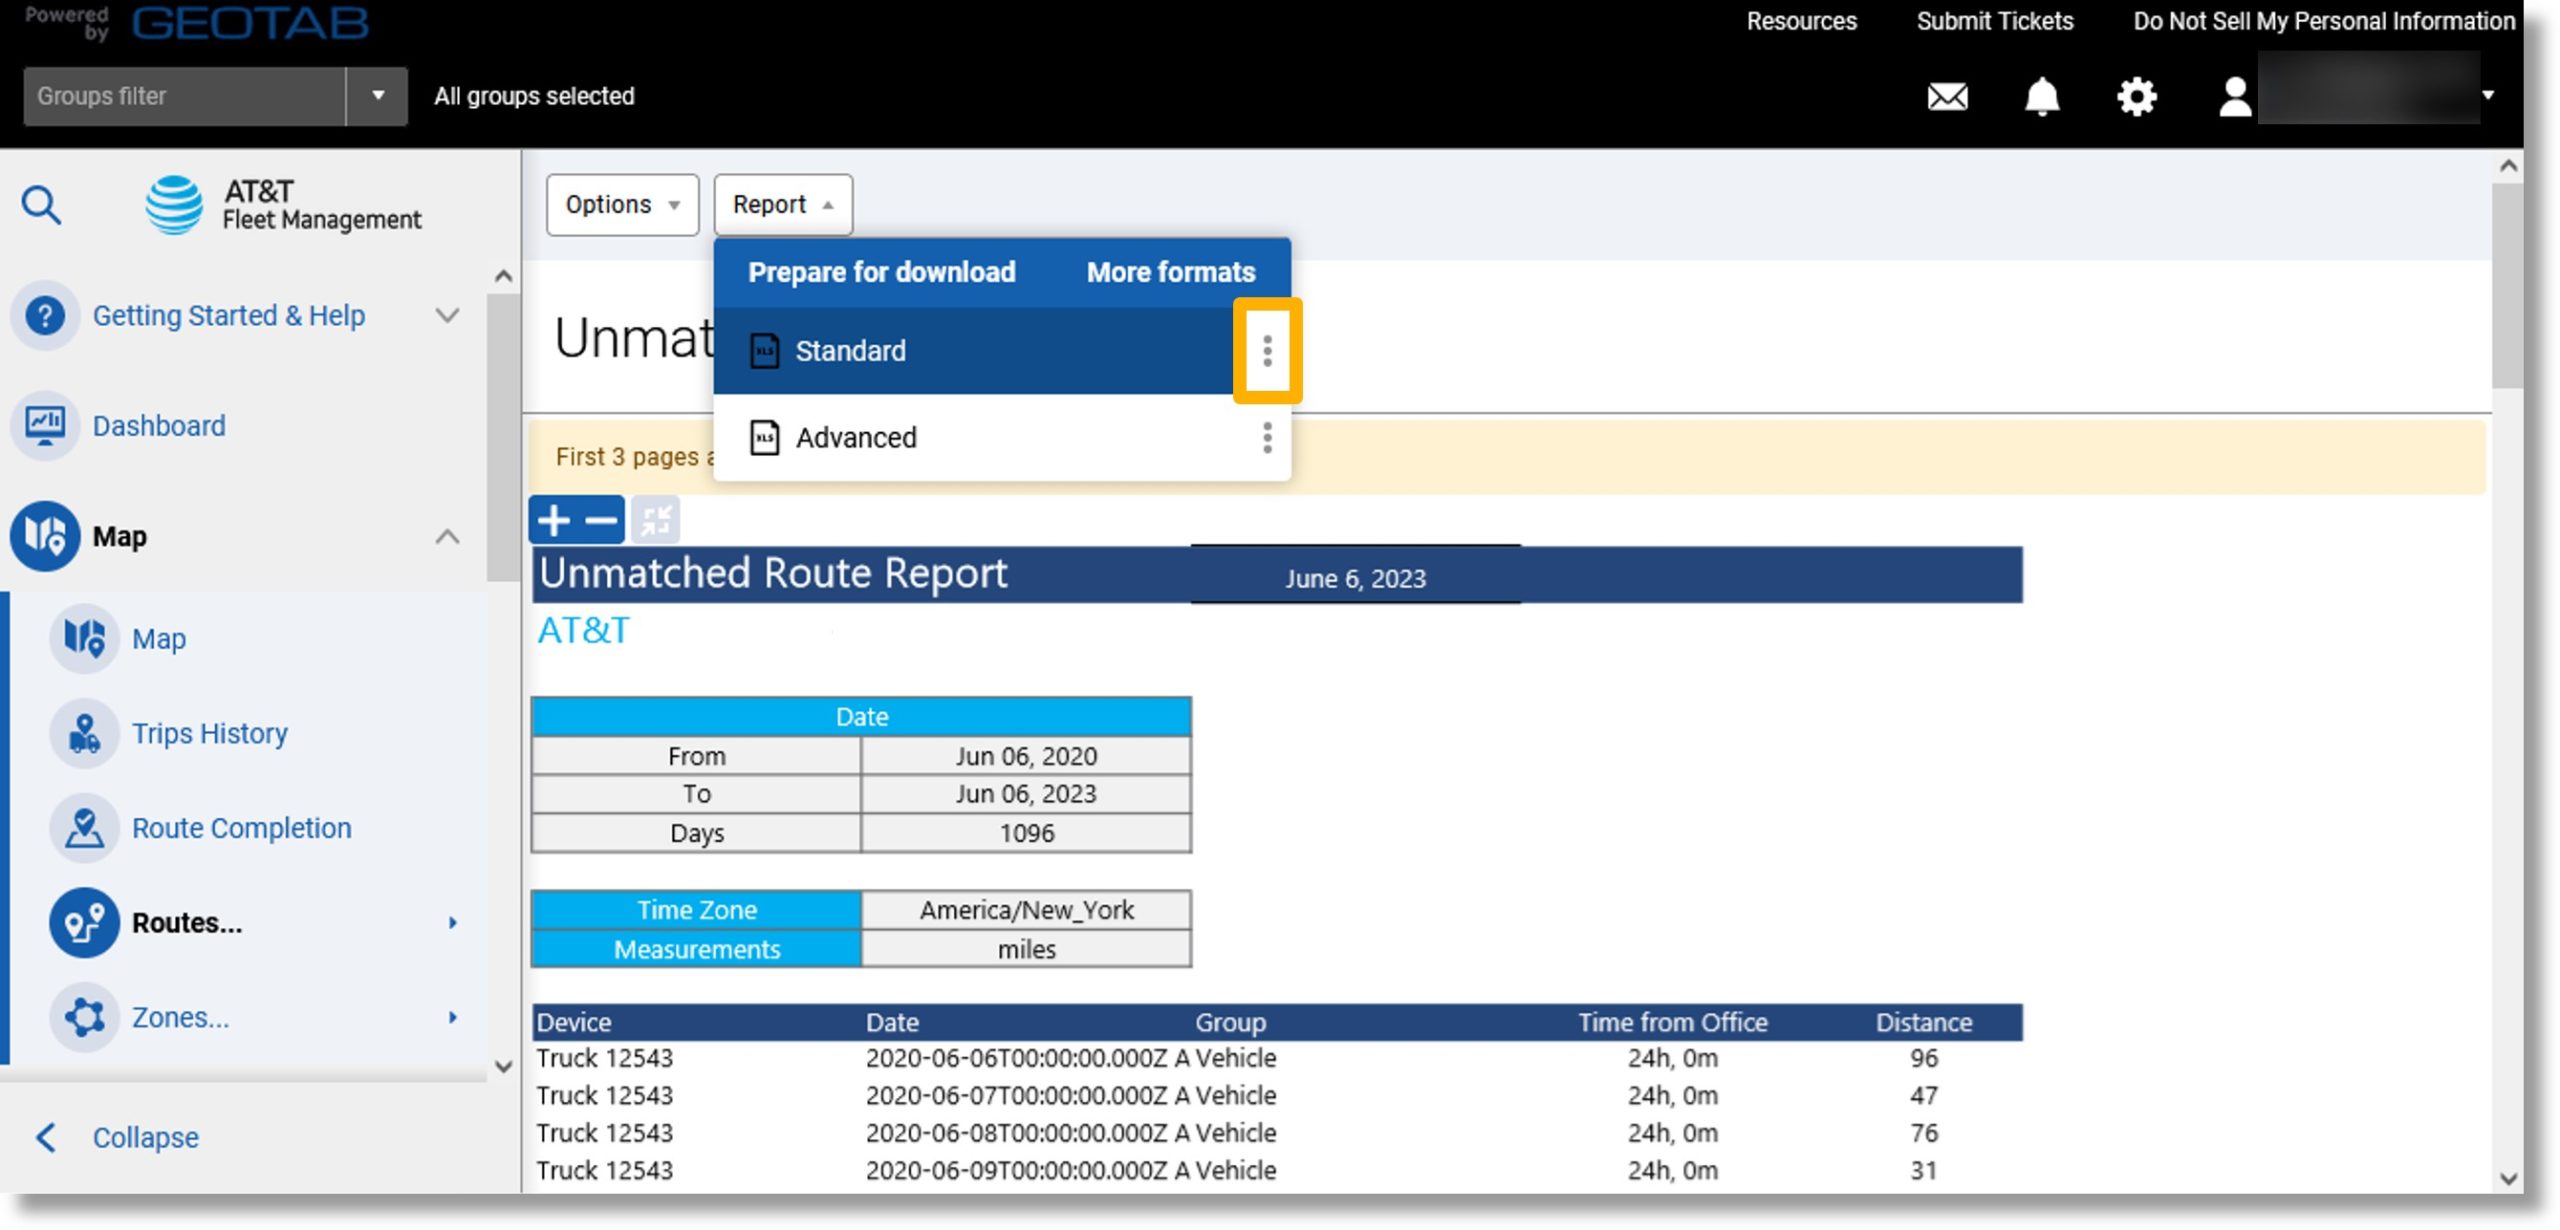Switch to More formats tab
Screen dimensions: 2560x1230
[1170, 272]
